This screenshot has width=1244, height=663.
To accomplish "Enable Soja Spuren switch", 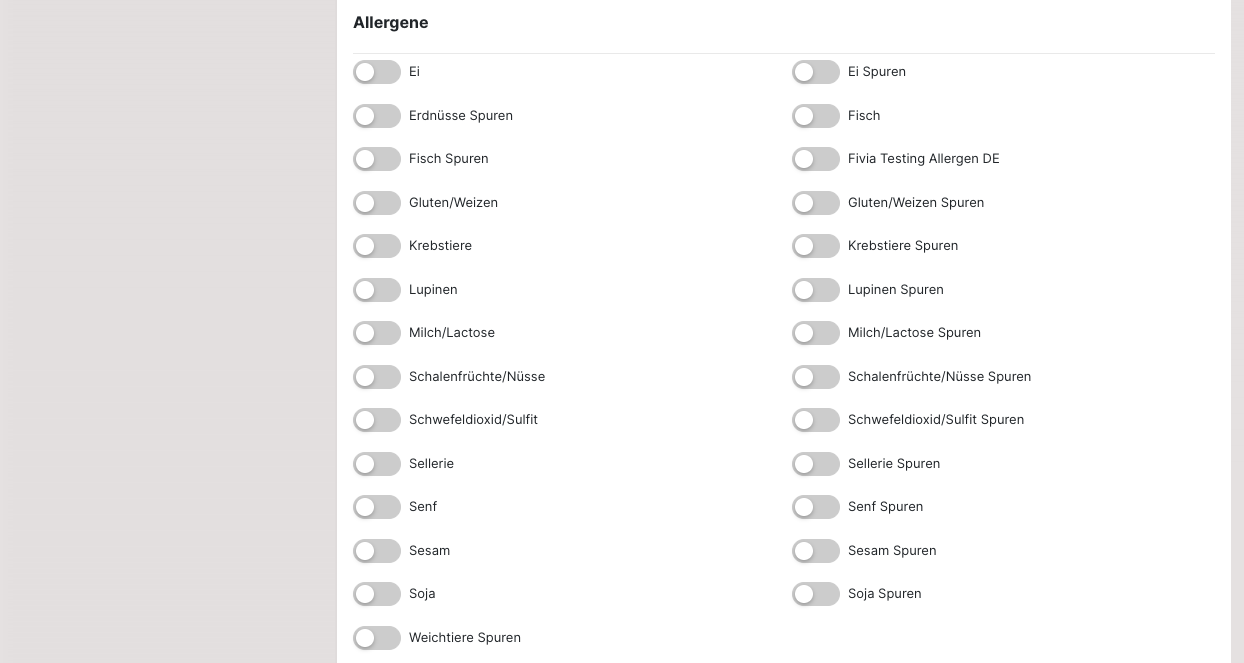I will tap(816, 594).
